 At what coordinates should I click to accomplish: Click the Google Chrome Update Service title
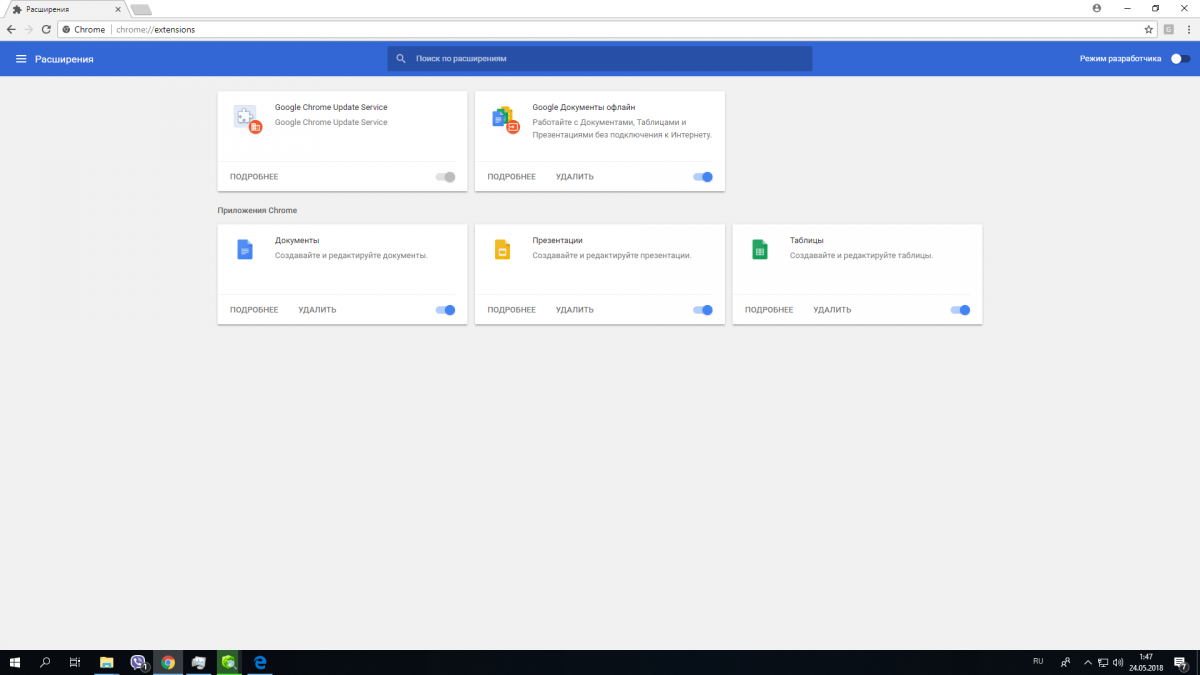(x=331, y=107)
